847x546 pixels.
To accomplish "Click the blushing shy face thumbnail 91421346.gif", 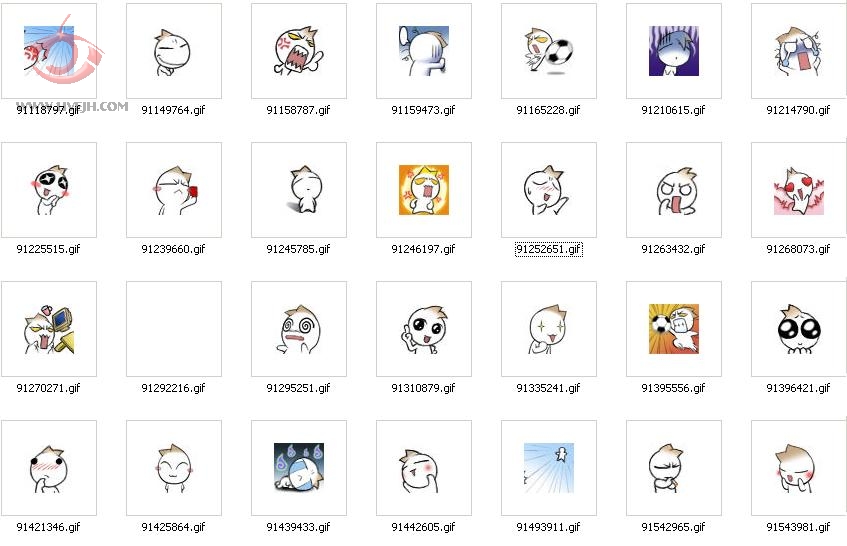I will click(49, 468).
